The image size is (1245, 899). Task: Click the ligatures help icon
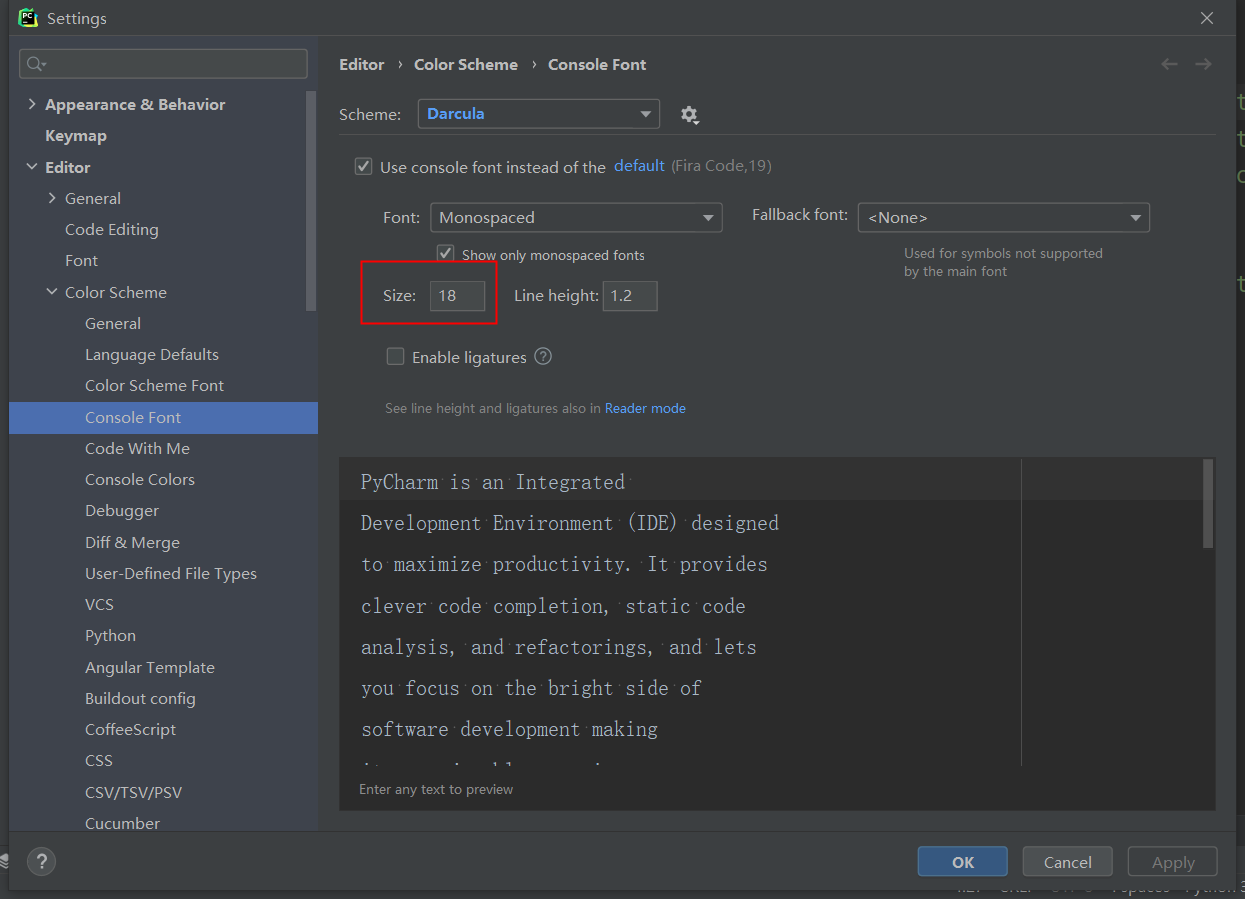click(543, 356)
